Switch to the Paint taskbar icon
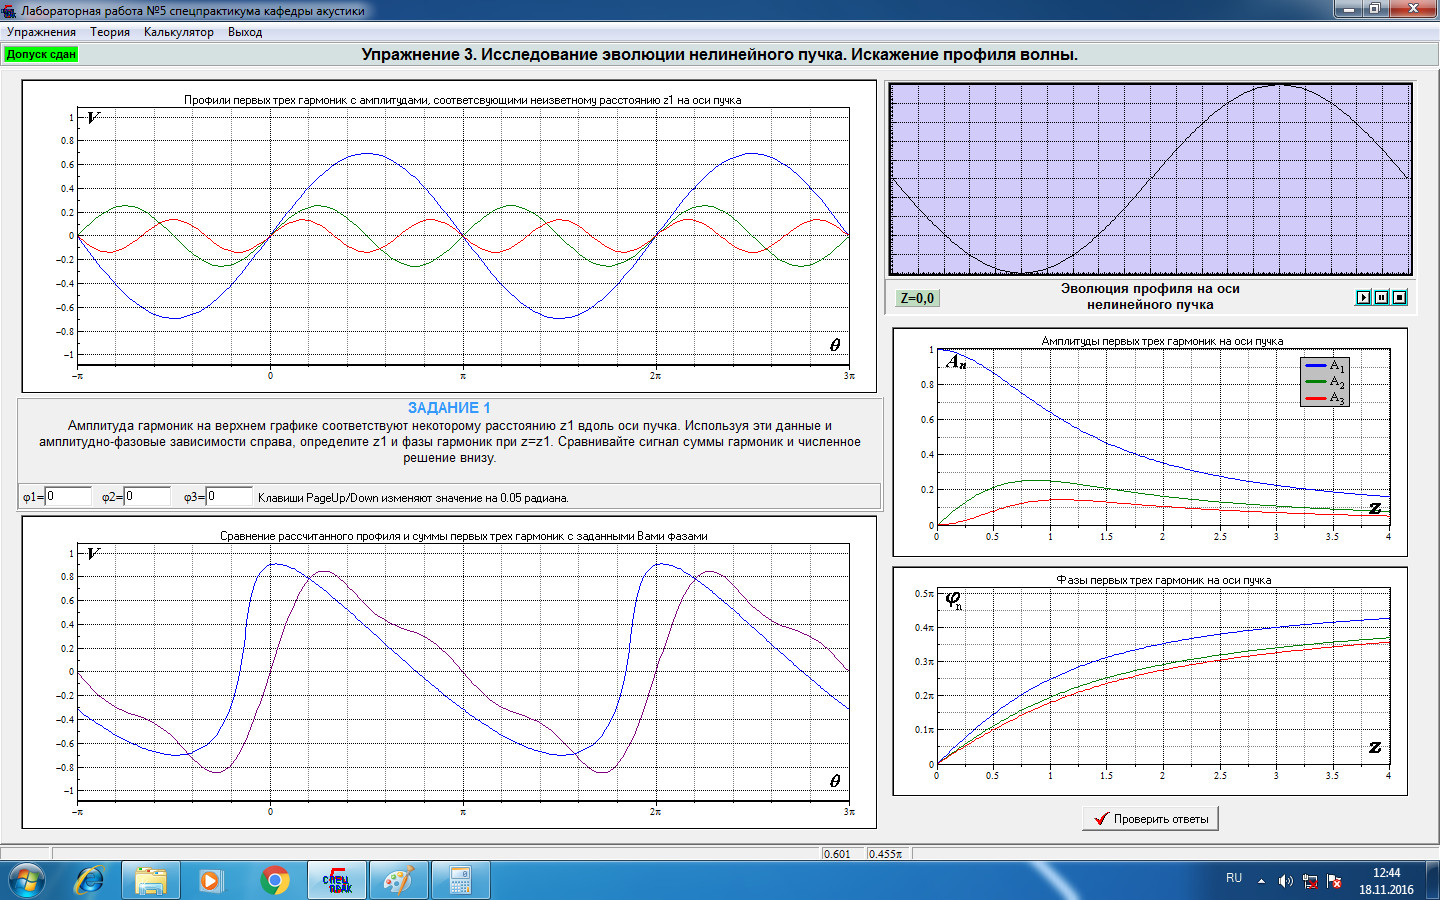The height and width of the screenshot is (900, 1440). pyautogui.click(x=398, y=880)
